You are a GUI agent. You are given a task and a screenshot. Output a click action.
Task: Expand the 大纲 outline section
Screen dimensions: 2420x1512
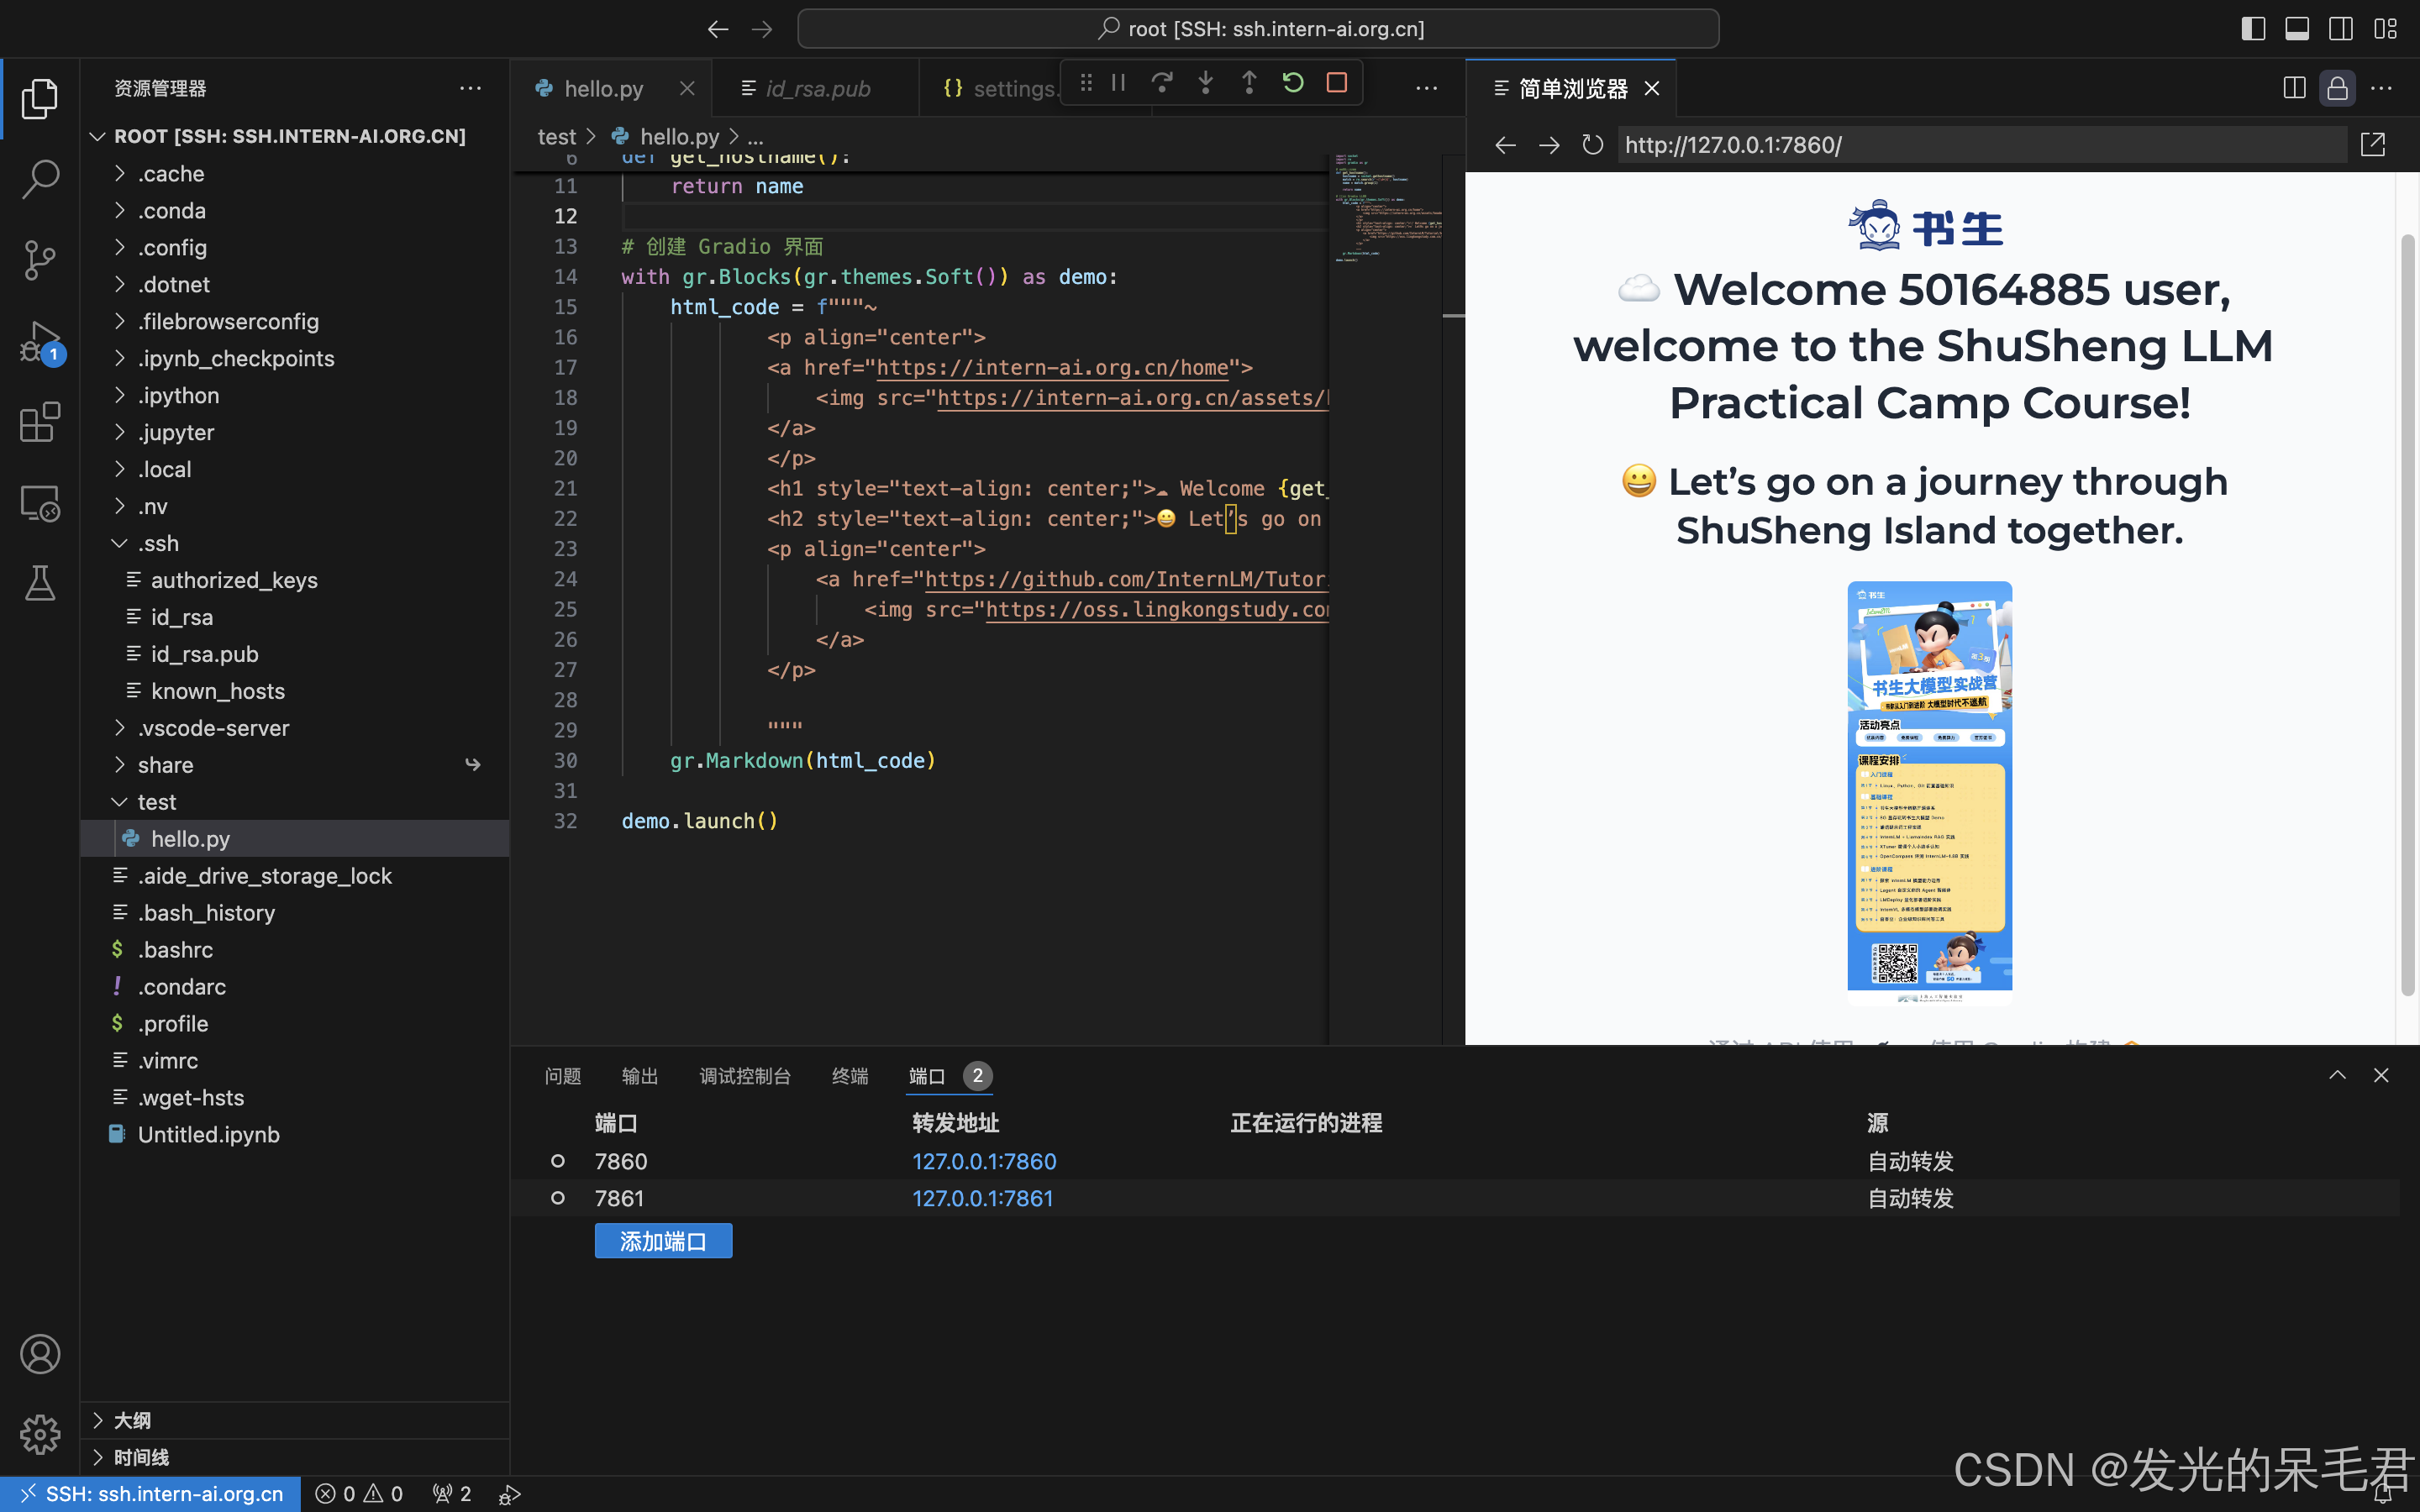(132, 1420)
